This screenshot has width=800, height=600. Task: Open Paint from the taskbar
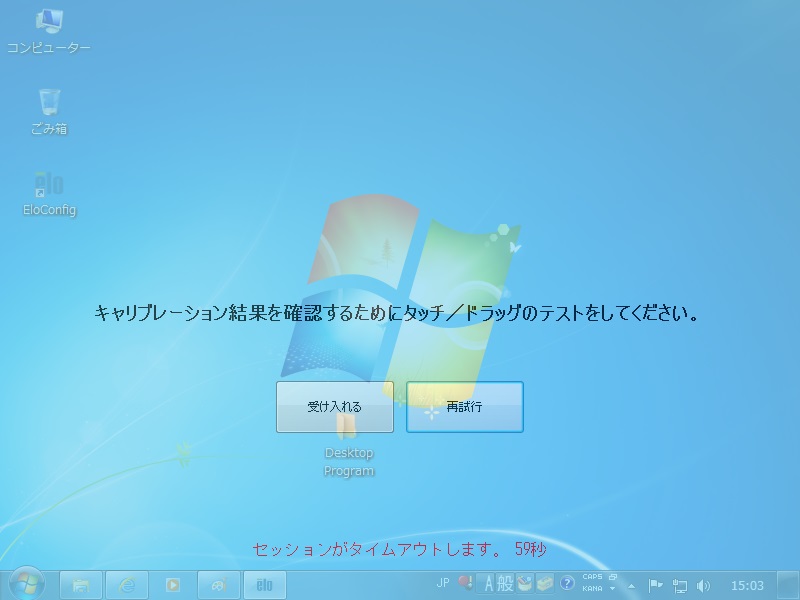coord(219,585)
